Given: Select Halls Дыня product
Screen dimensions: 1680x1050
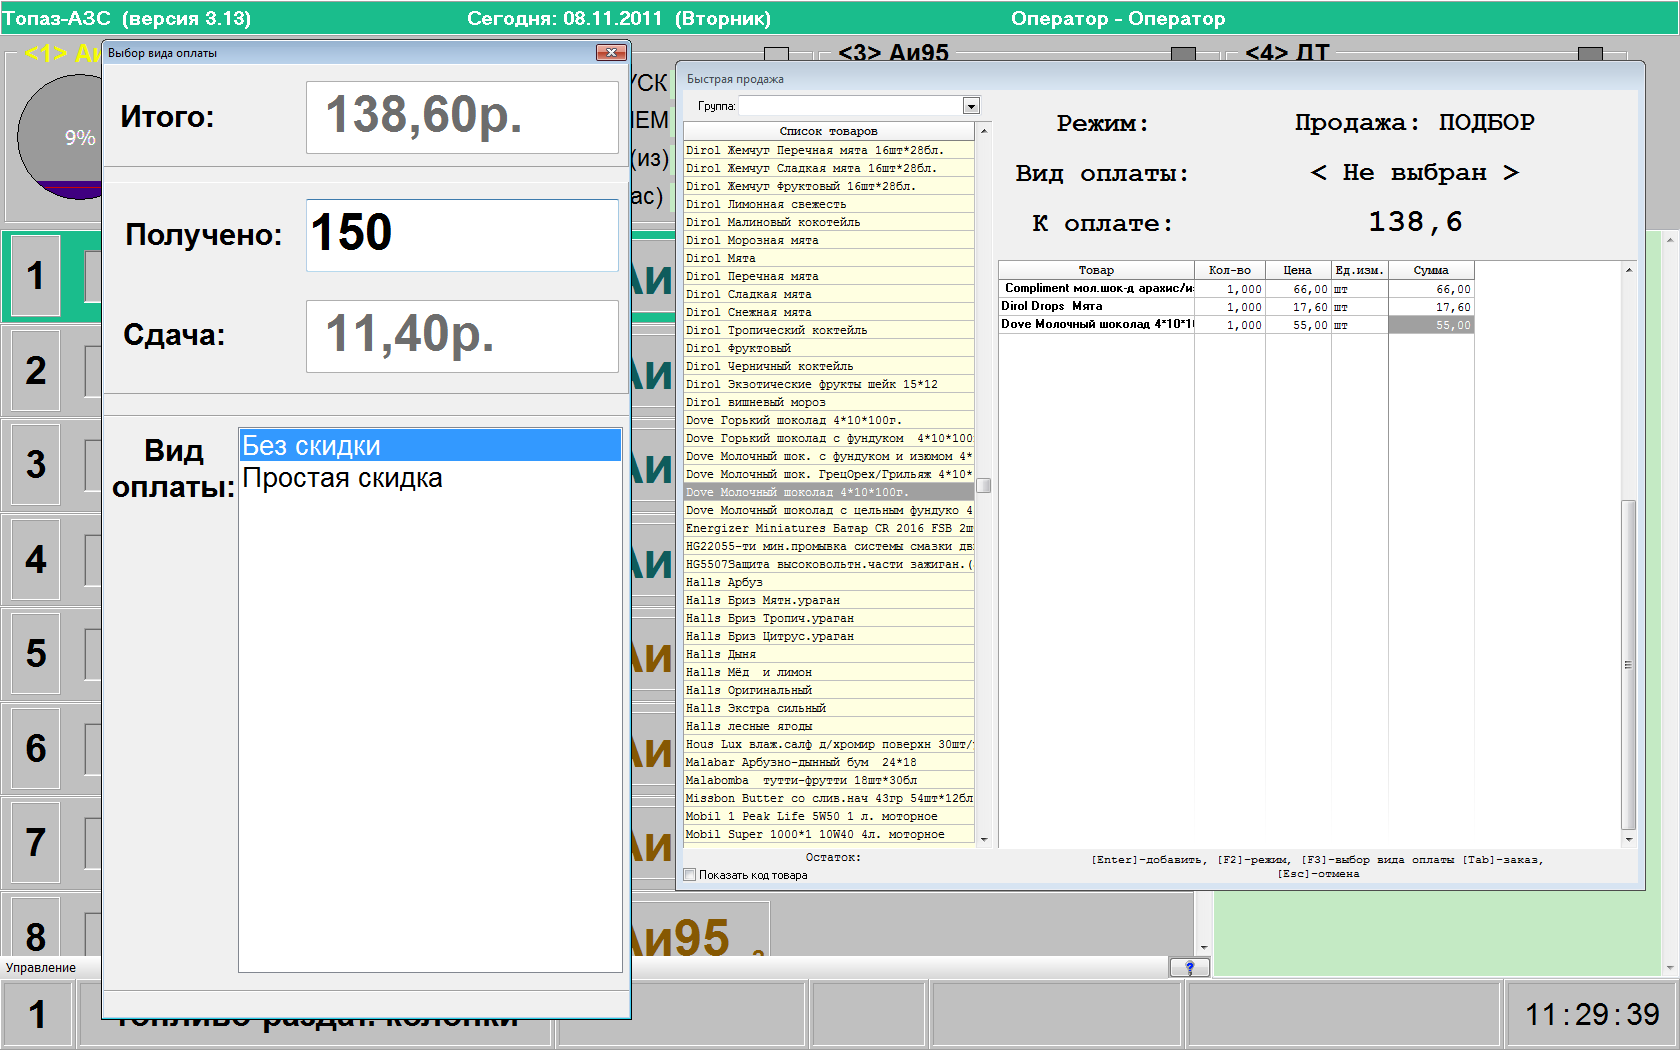Looking at the screenshot, I should 829,654.
